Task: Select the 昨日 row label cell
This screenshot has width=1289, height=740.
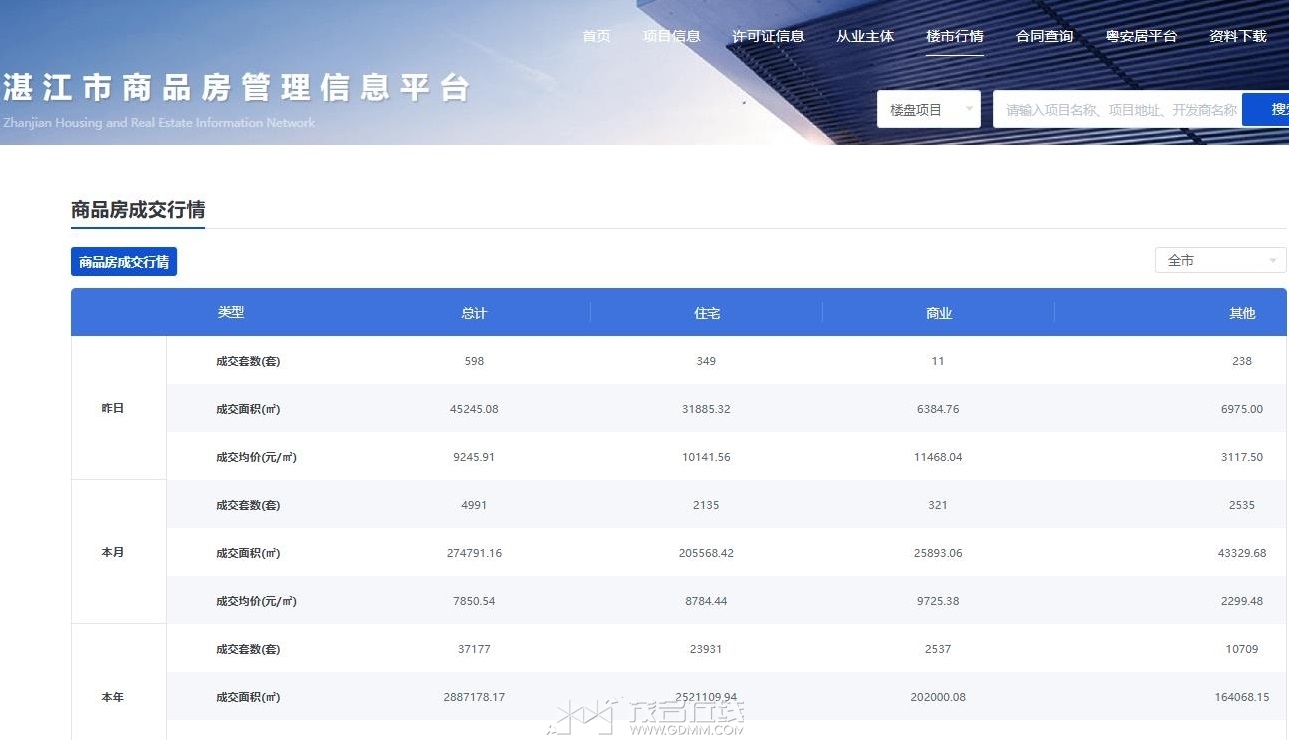Action: coord(113,409)
